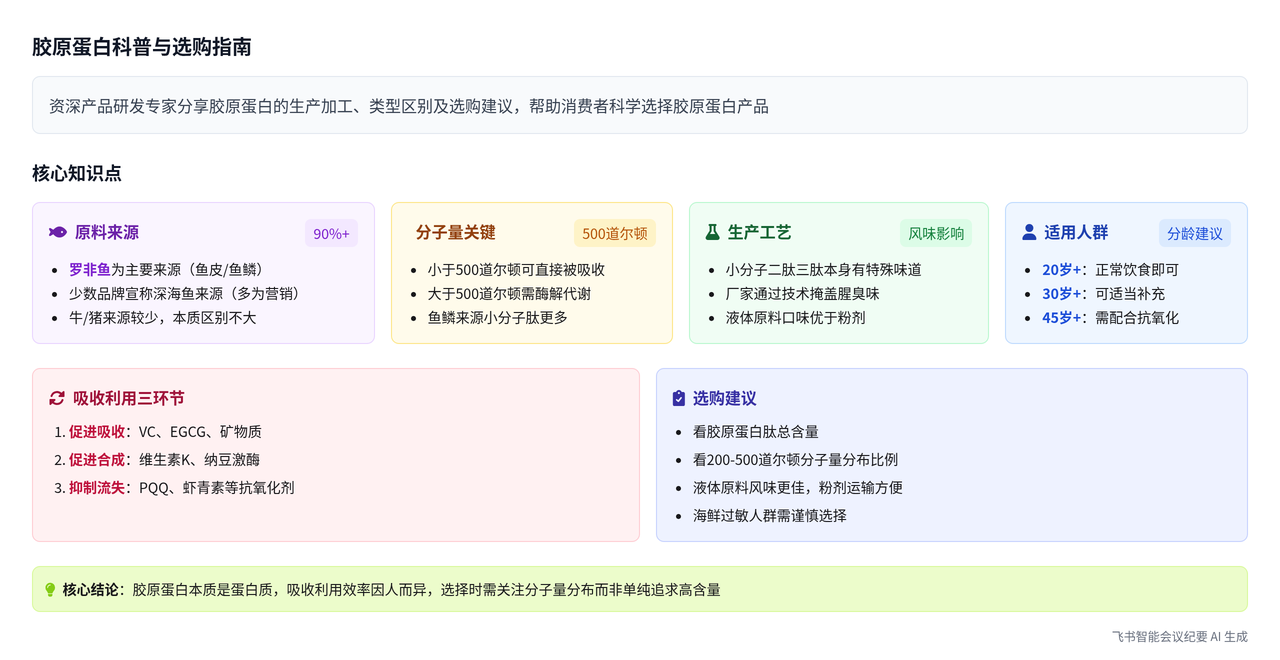Click the person icon beside 适用人群
This screenshot has height=660, width=1280.
1029,232
